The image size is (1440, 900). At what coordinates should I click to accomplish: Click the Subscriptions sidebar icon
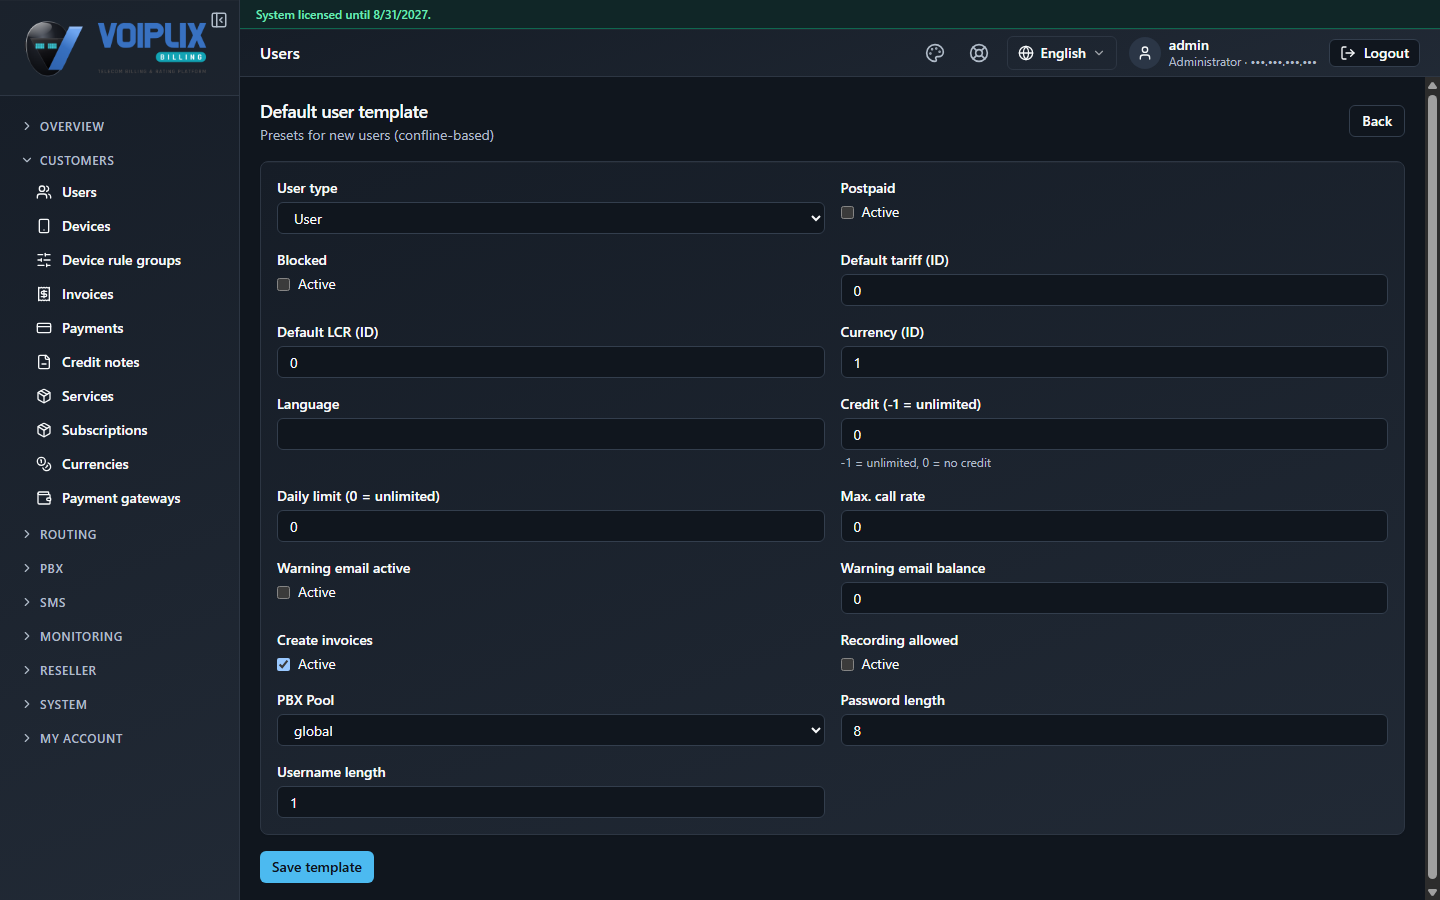tap(44, 430)
